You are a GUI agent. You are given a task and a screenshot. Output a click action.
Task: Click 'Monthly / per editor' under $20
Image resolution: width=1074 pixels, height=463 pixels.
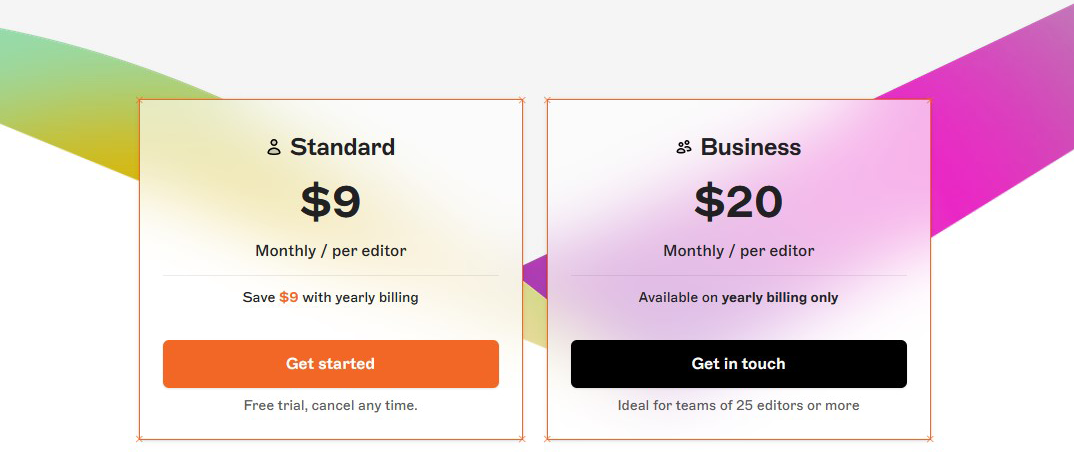738,251
